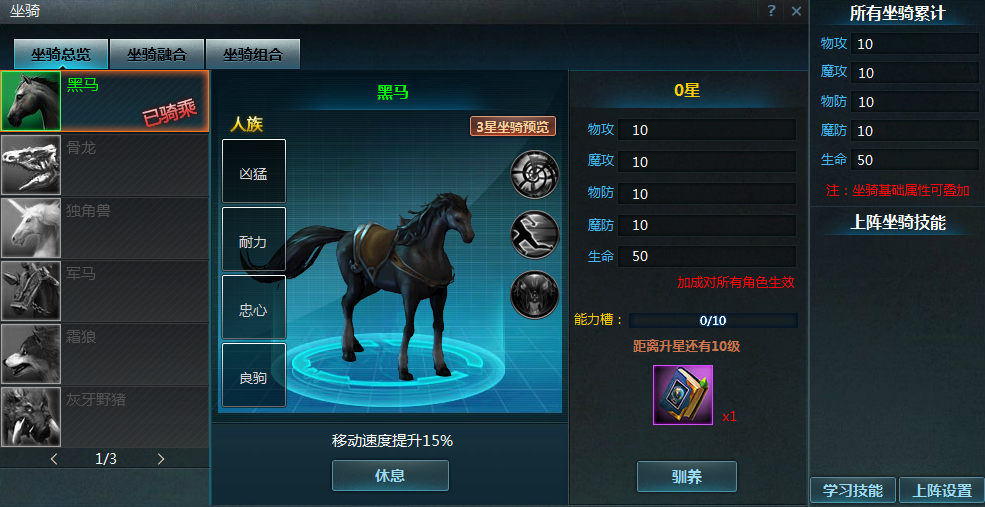Choose the 军马 war horse mount icon

31,290
